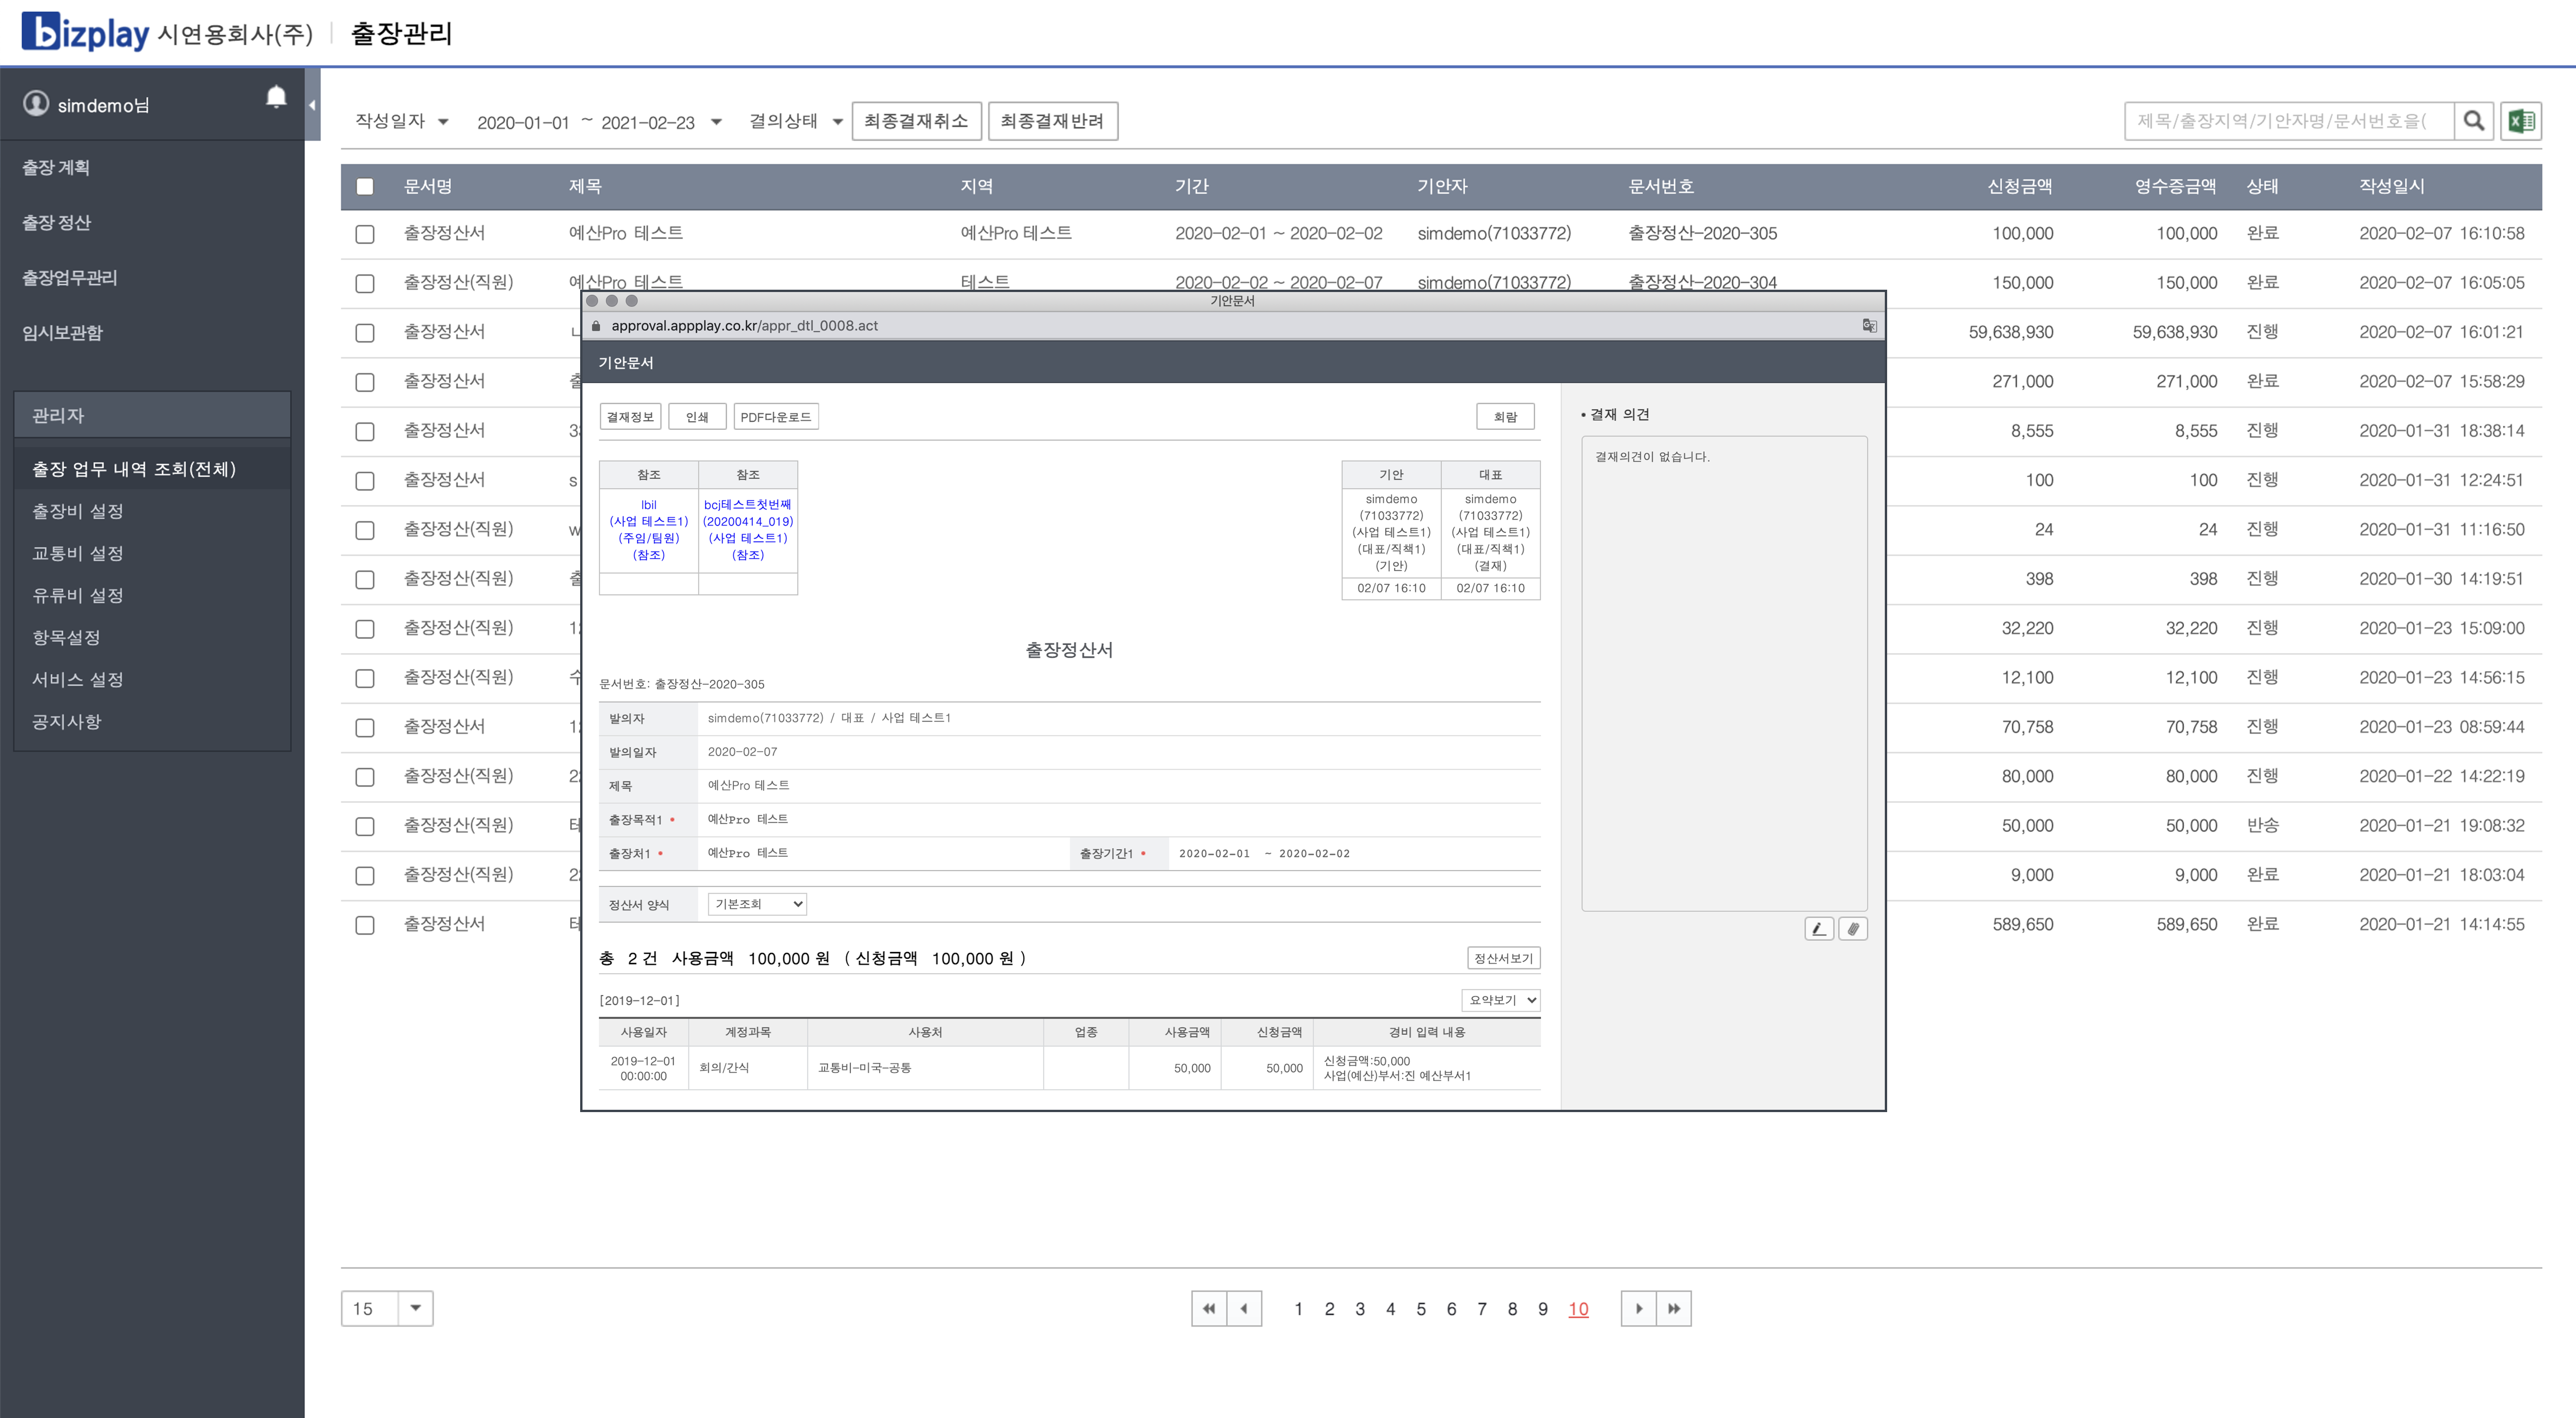This screenshot has height=1418, width=2576.
Task: Toggle the select-all checkbox in the table header
Action: 364,186
